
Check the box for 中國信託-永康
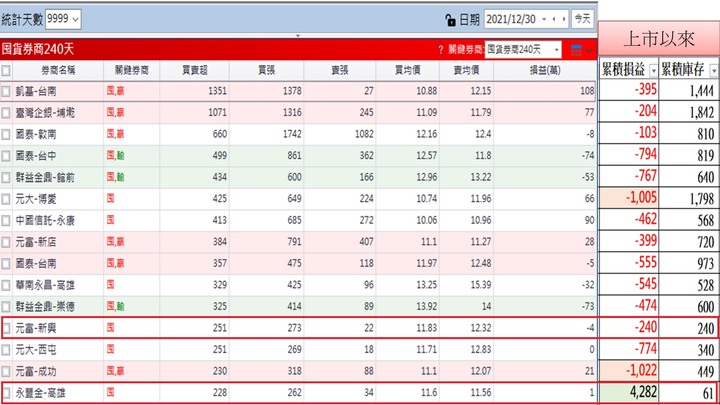[6, 221]
